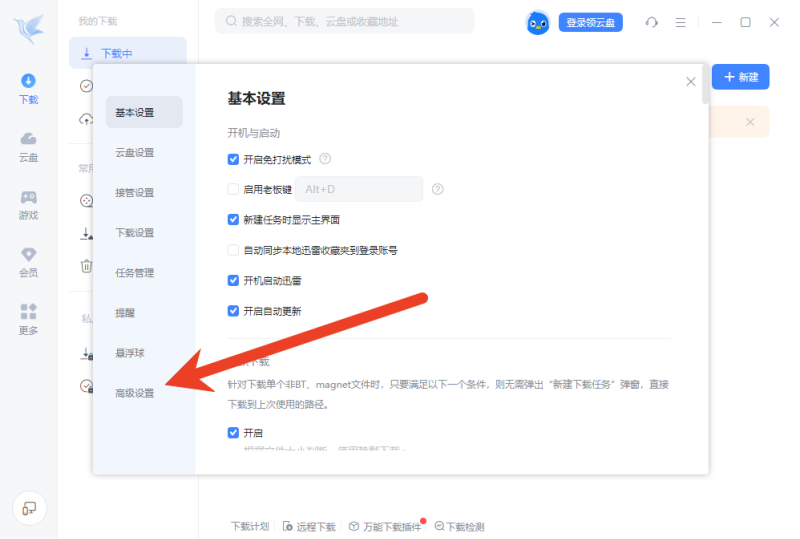Viewport: 800px width, 539px height.
Task: Select 下载设置 tab
Action: [135, 233]
